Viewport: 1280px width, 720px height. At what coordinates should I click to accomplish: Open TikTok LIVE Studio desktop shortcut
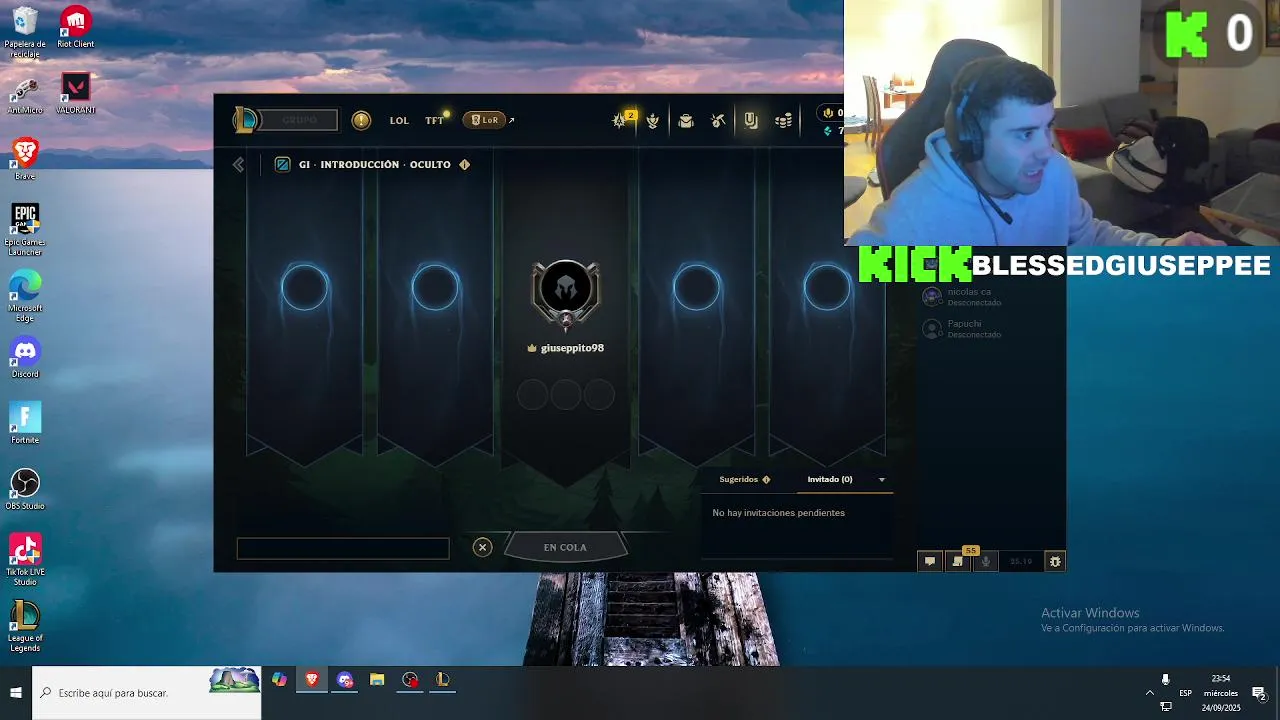(25, 560)
